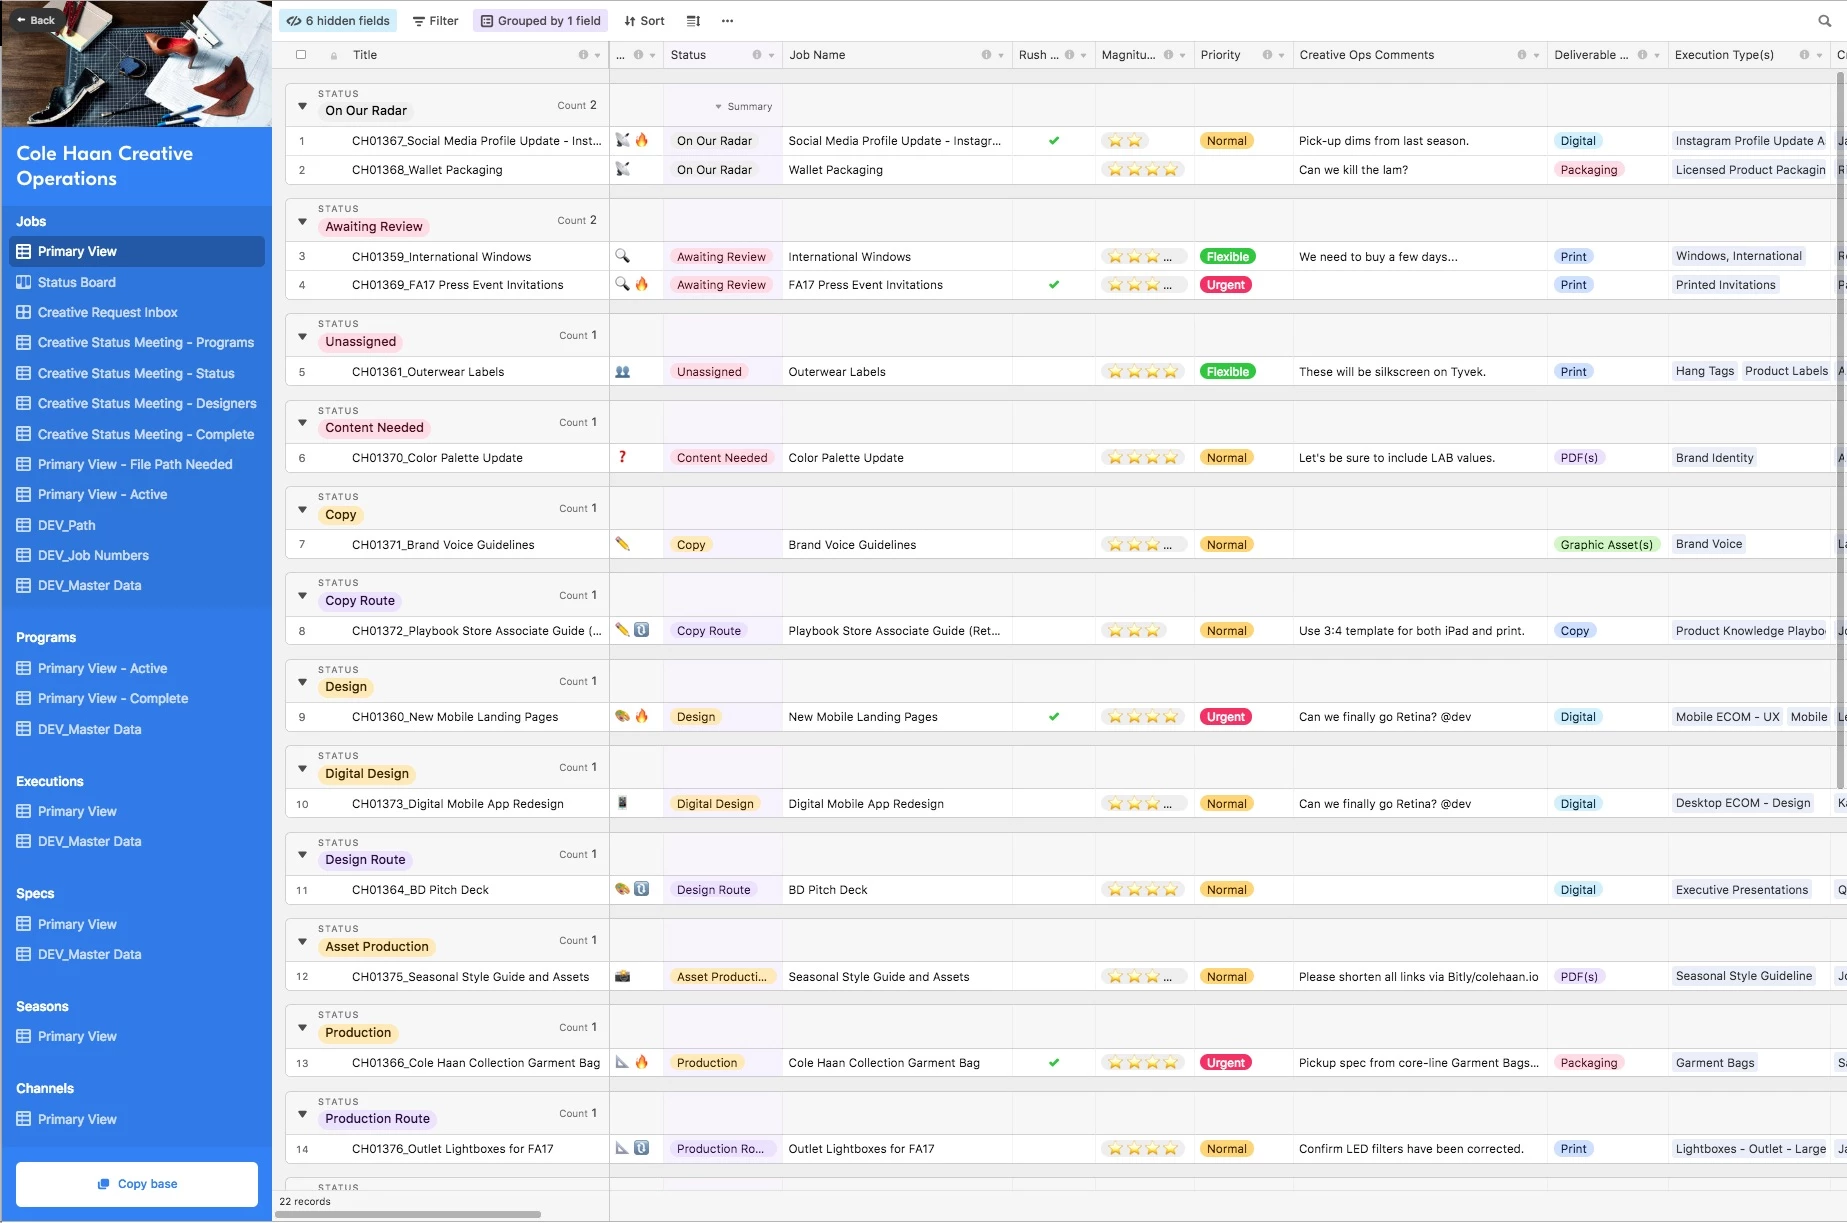The height and width of the screenshot is (1223, 1847).
Task: Open the Filter button
Action: click(435, 21)
